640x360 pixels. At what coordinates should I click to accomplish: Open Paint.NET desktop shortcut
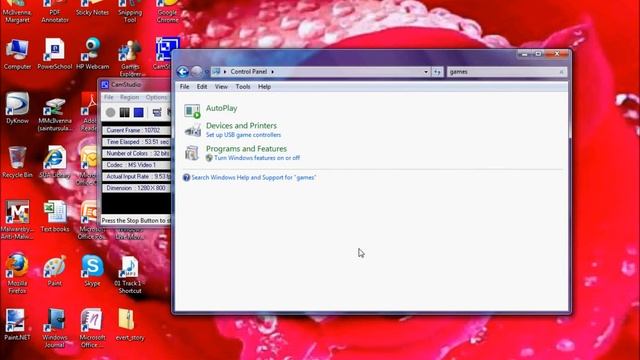17,325
